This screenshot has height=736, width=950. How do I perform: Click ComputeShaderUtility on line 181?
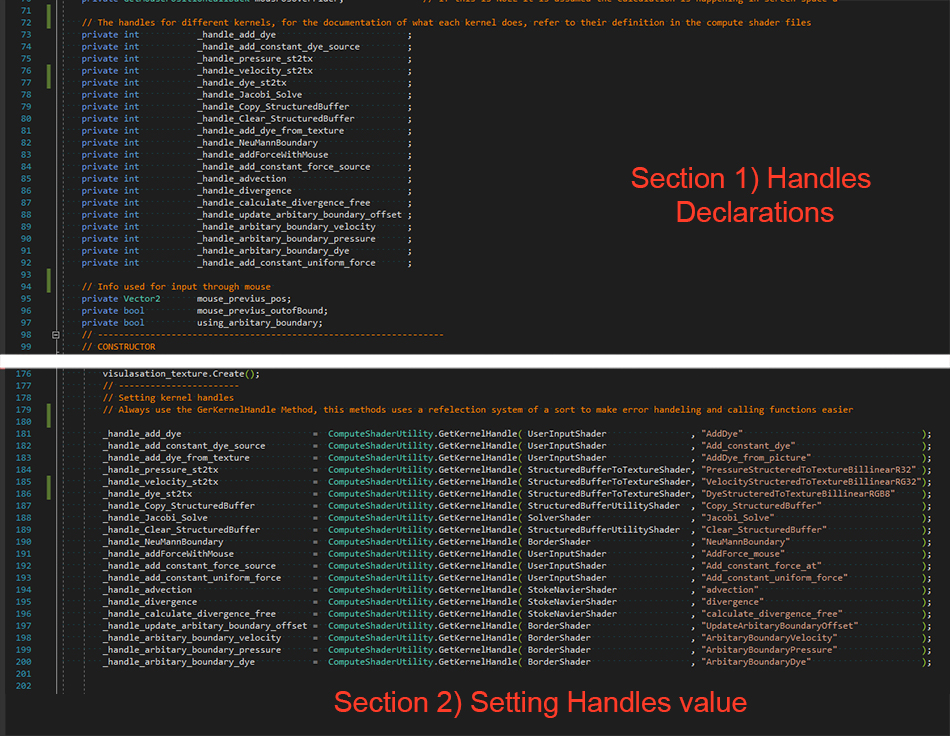pos(380,434)
